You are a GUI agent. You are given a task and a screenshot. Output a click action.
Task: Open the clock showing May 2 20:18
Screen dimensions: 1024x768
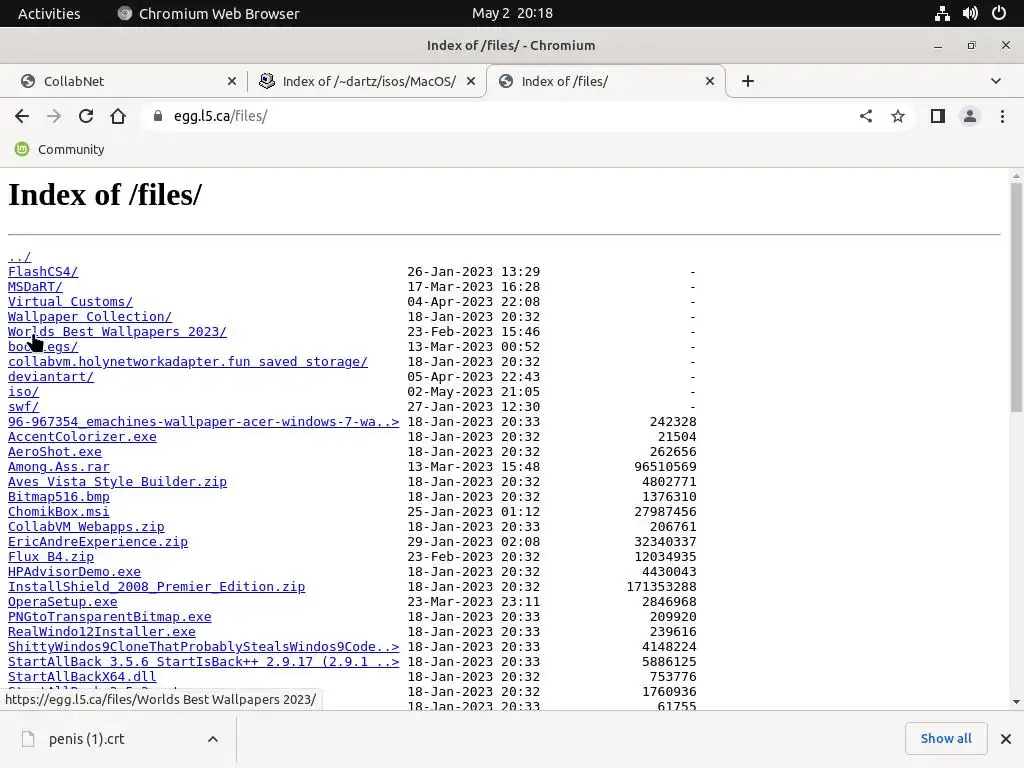coord(512,13)
